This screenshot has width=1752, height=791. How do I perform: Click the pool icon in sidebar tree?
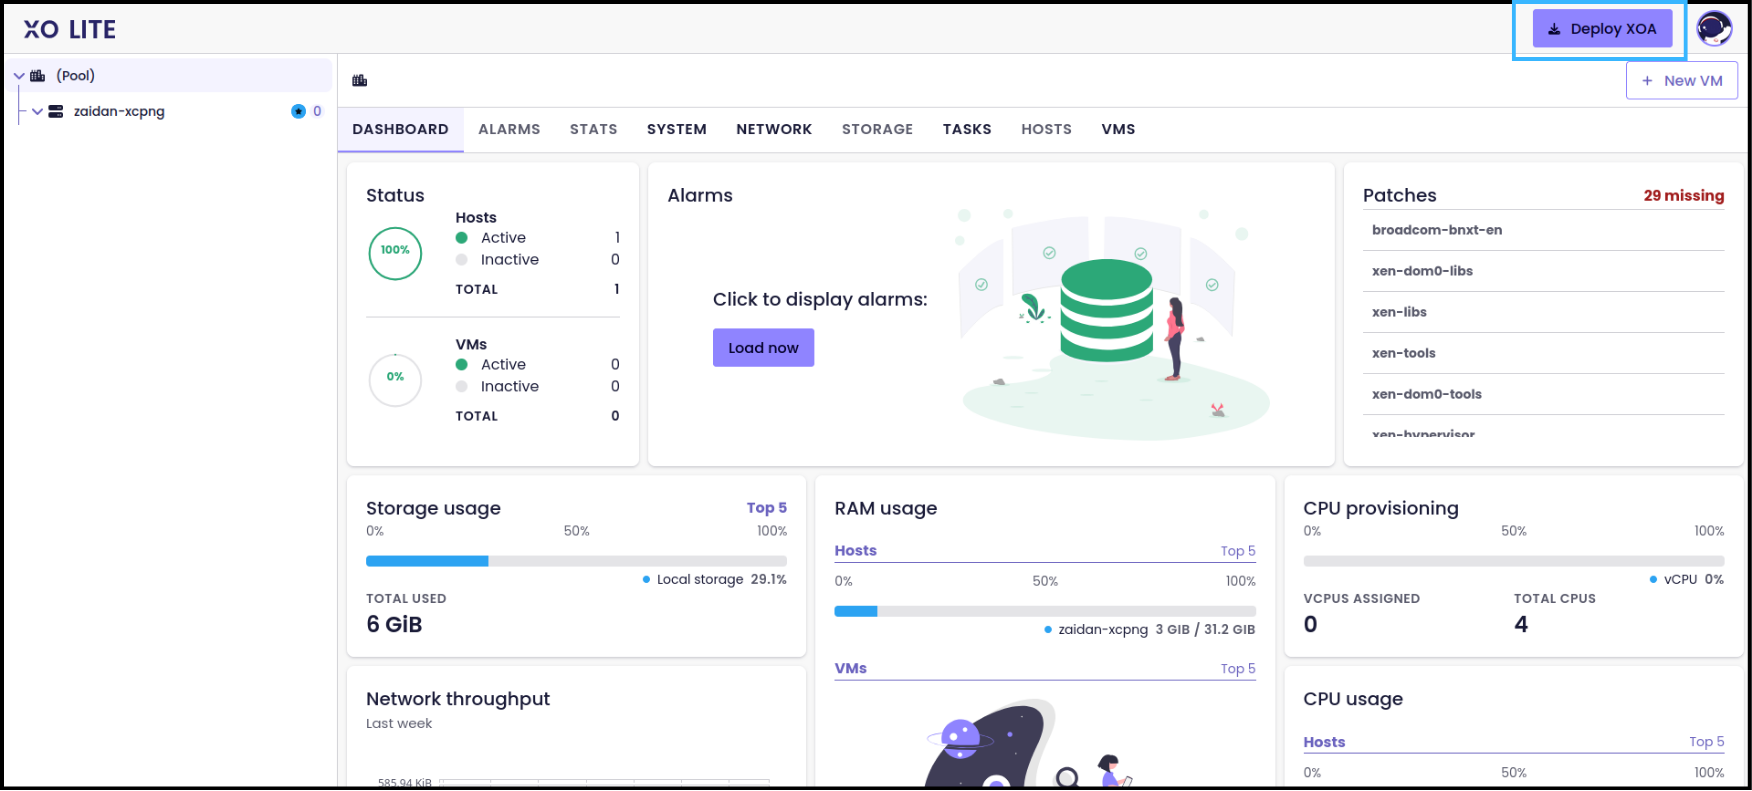(38, 76)
